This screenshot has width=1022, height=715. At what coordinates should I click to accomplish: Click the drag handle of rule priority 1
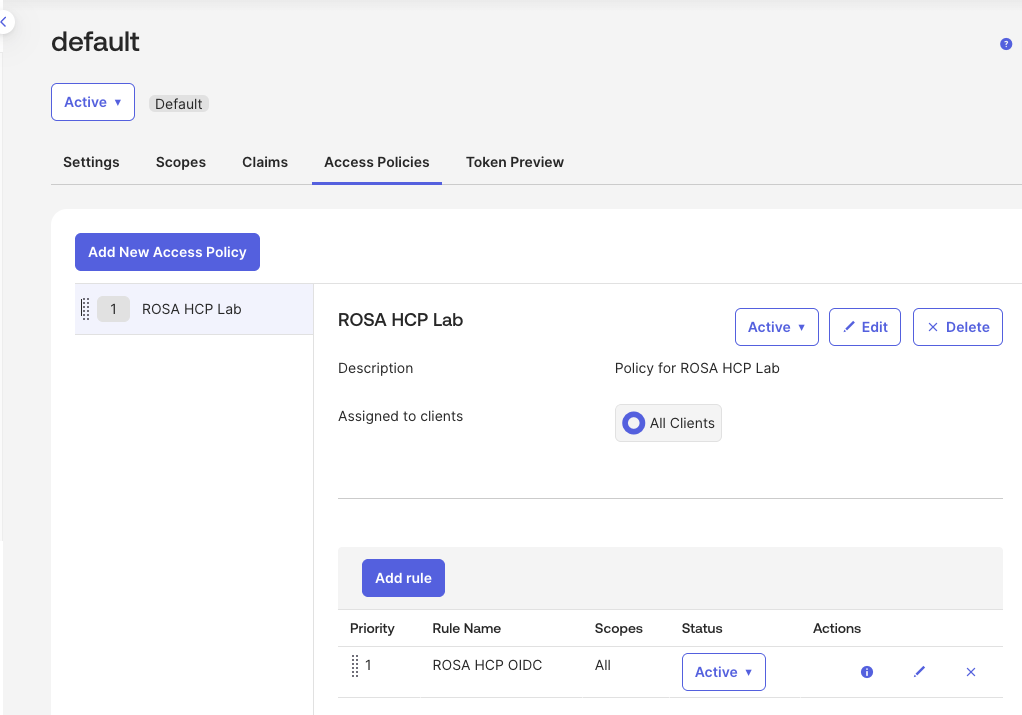(x=355, y=665)
